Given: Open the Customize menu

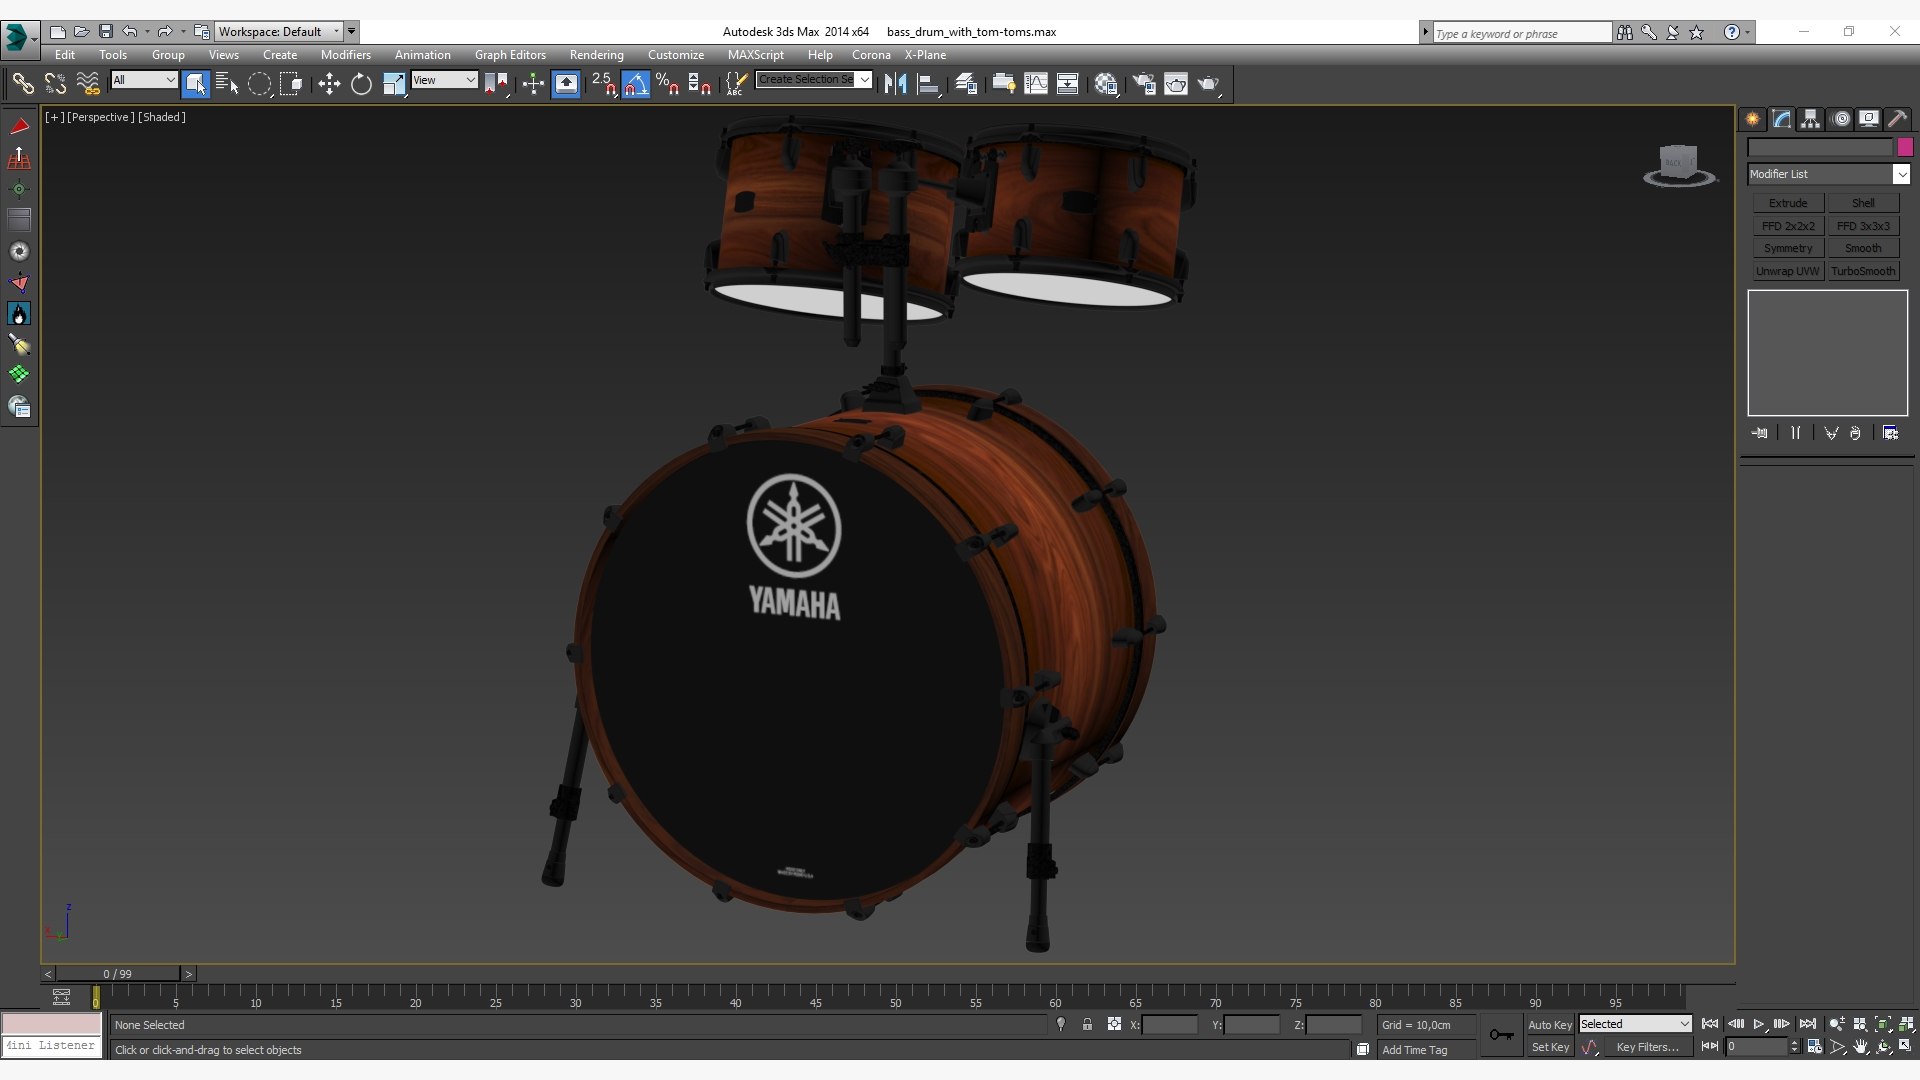Looking at the screenshot, I should [x=675, y=55].
